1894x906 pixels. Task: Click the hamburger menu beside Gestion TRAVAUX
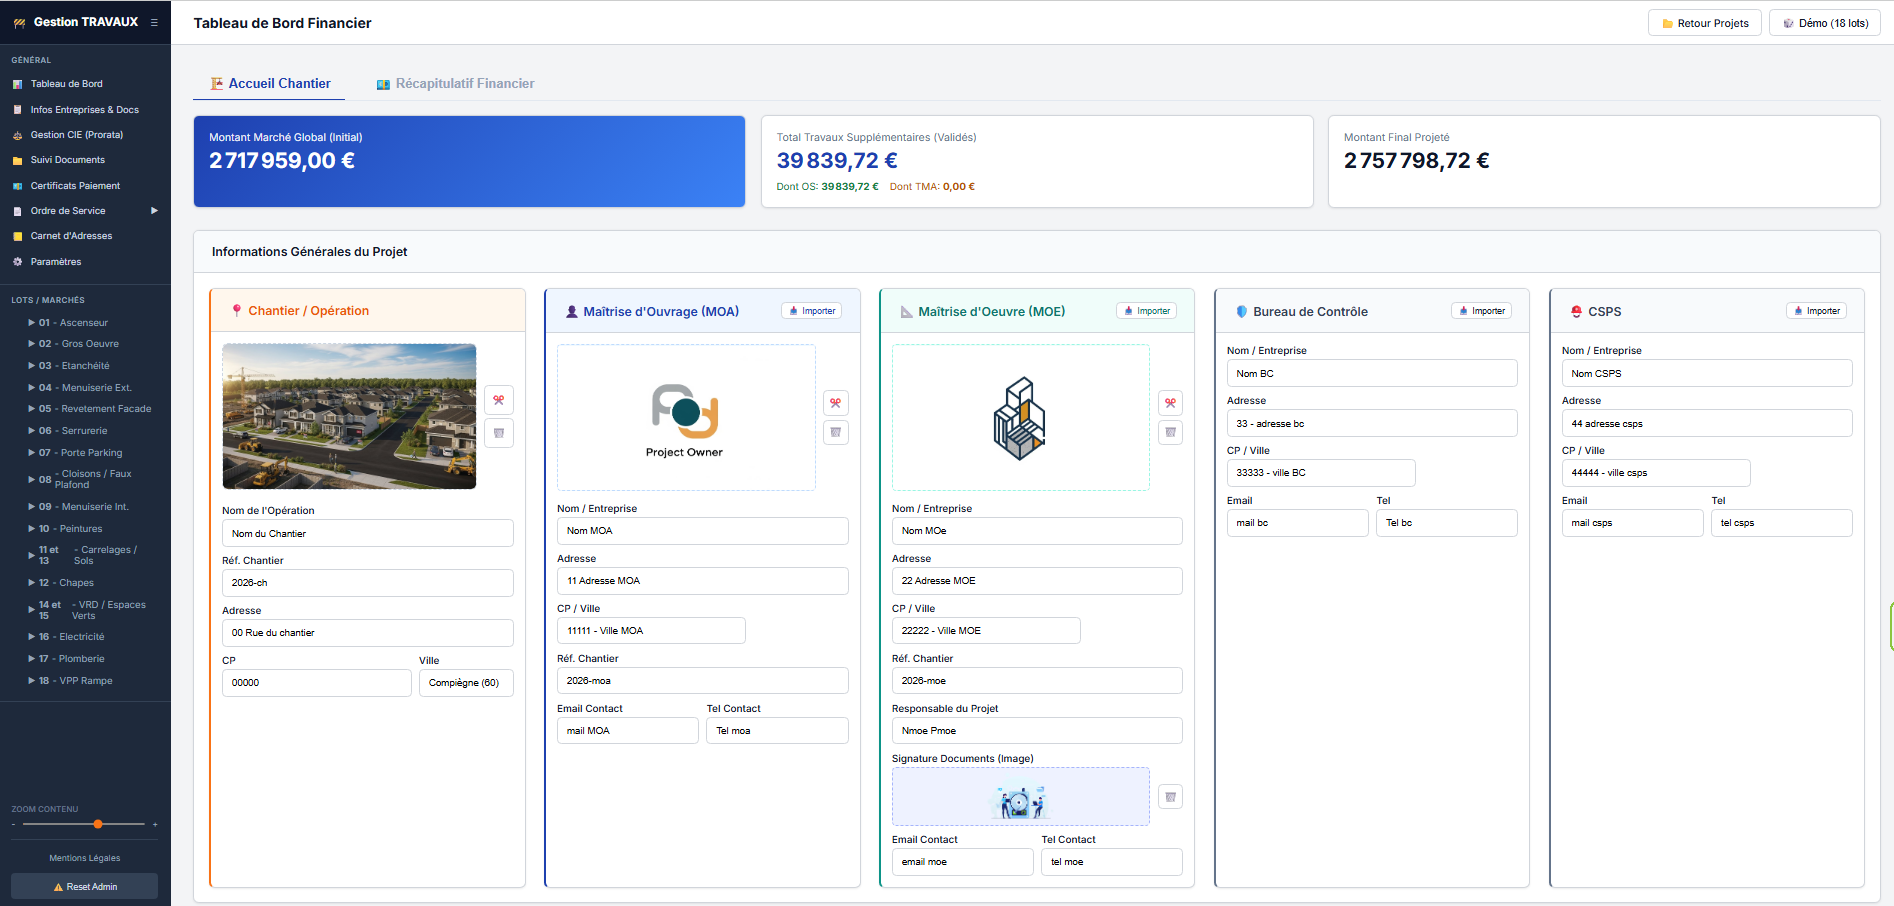point(153,20)
